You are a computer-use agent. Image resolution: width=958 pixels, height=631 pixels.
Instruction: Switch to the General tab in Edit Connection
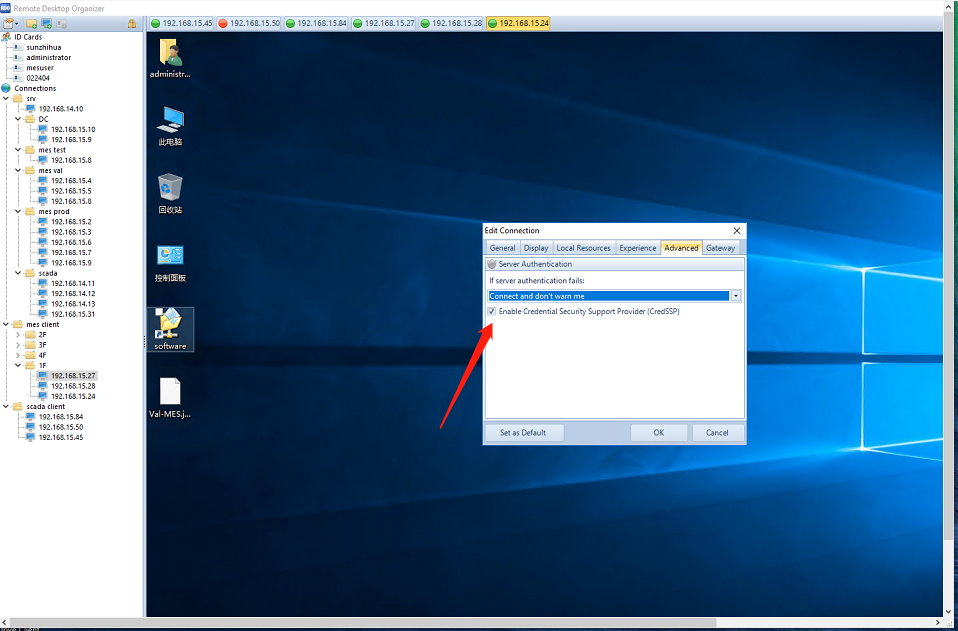[502, 248]
